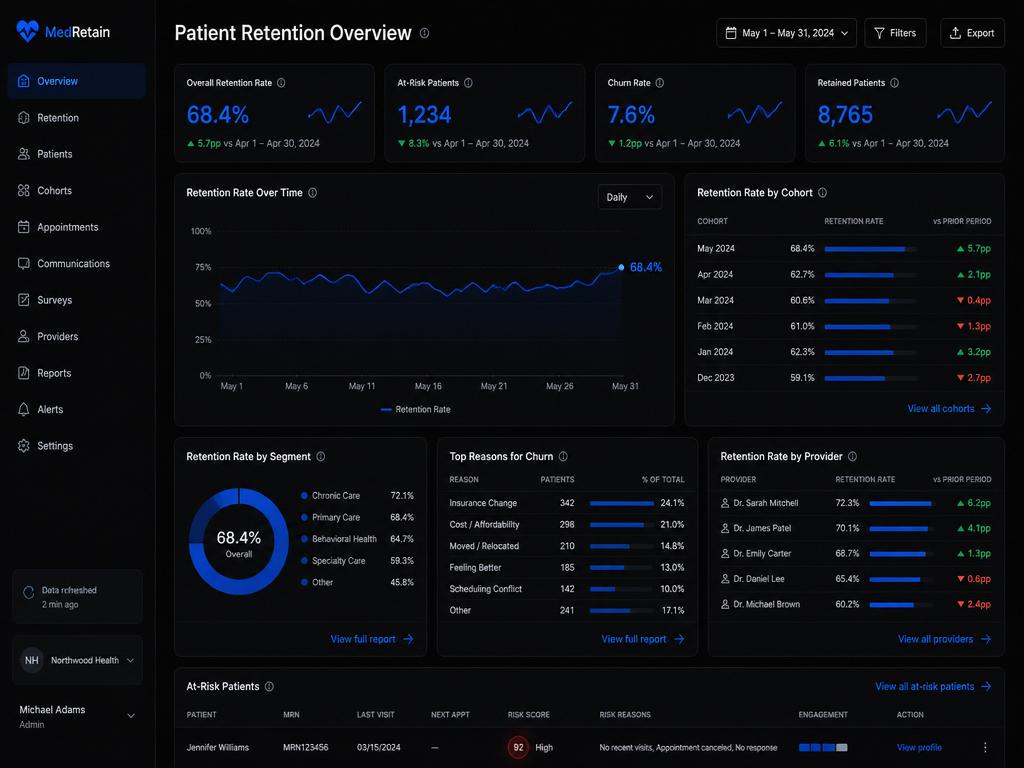Click the Overview home icon in sidebar
Screen dimensions: 1024x768
click(x=24, y=81)
